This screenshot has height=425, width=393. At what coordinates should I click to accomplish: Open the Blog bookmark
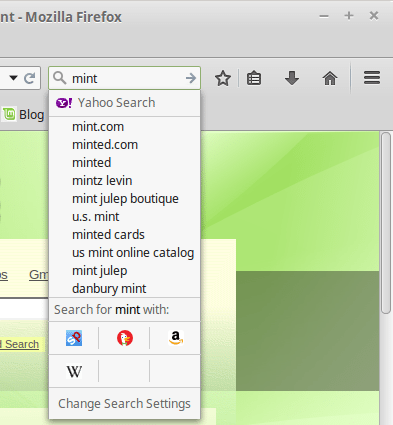pyautogui.click(x=23, y=115)
